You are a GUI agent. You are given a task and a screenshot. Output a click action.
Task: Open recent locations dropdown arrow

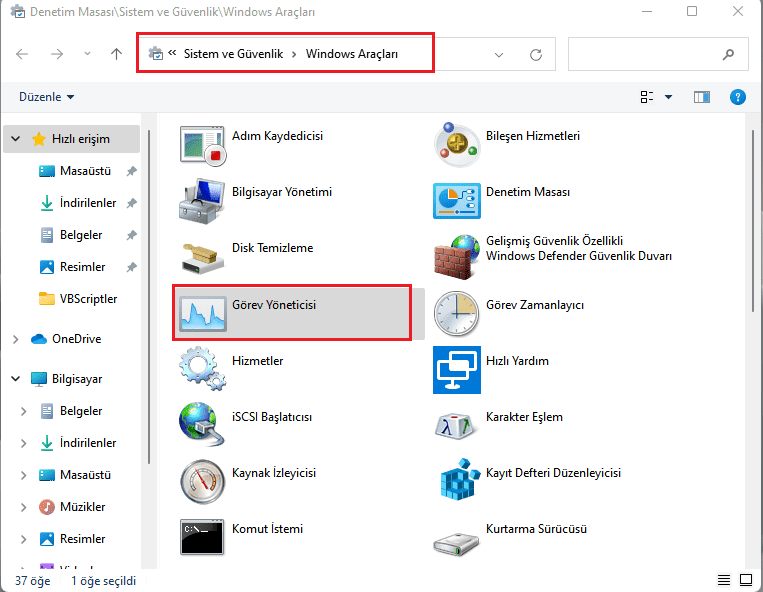click(x=87, y=54)
